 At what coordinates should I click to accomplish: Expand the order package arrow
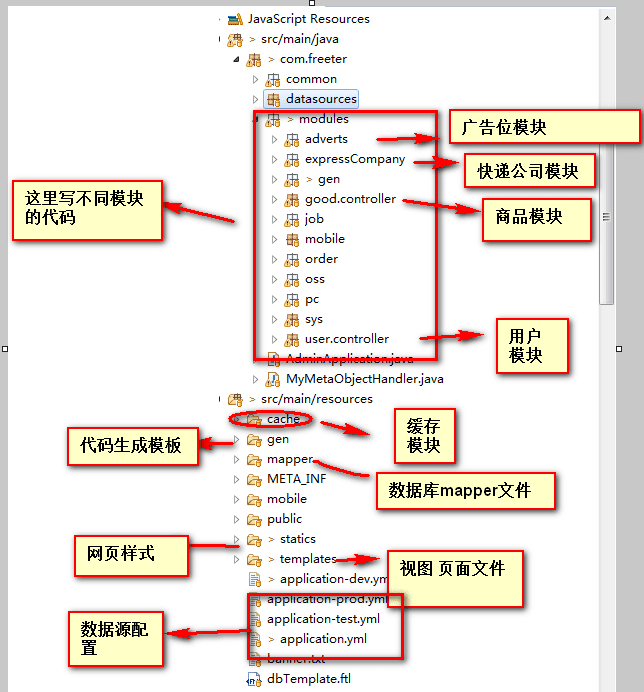pyautogui.click(x=274, y=260)
